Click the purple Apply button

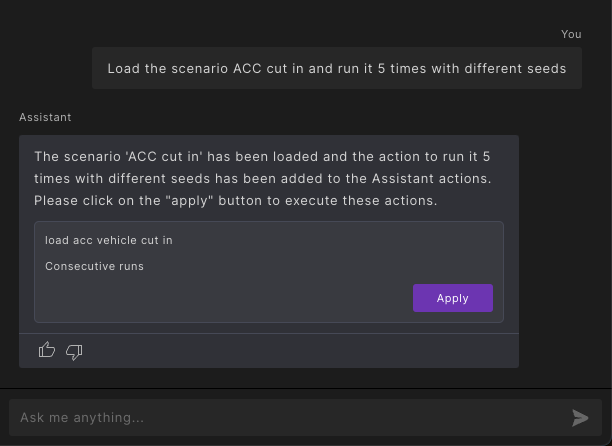click(x=452, y=298)
